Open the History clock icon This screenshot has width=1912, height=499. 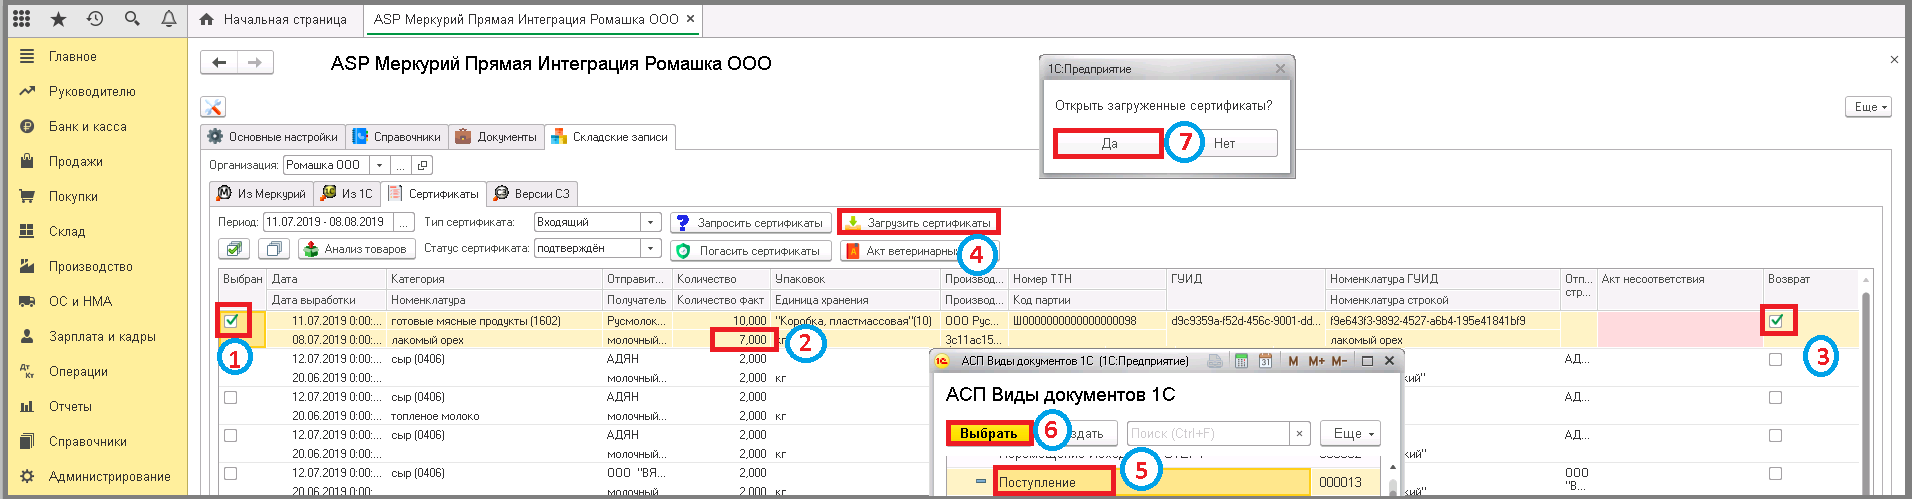(x=95, y=19)
